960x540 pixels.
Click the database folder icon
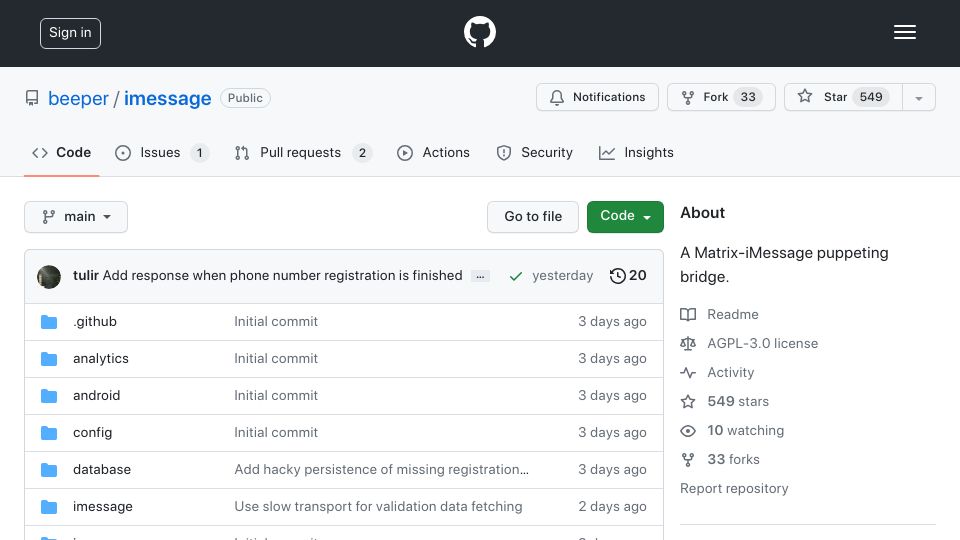49,470
